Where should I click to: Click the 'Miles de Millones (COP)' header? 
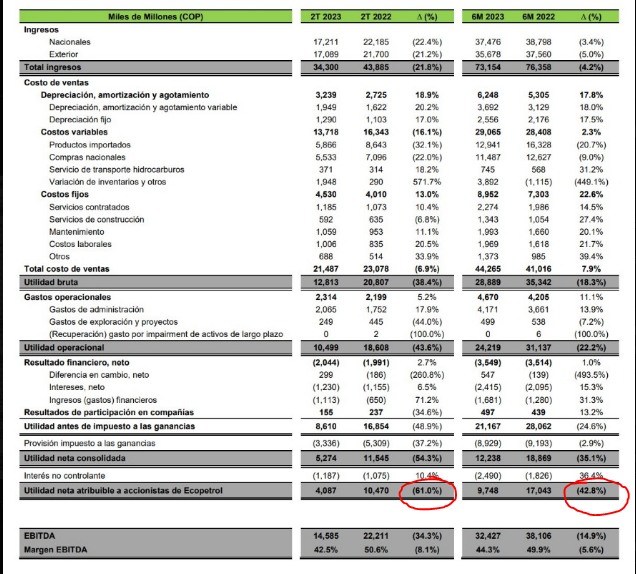[x=155, y=17]
